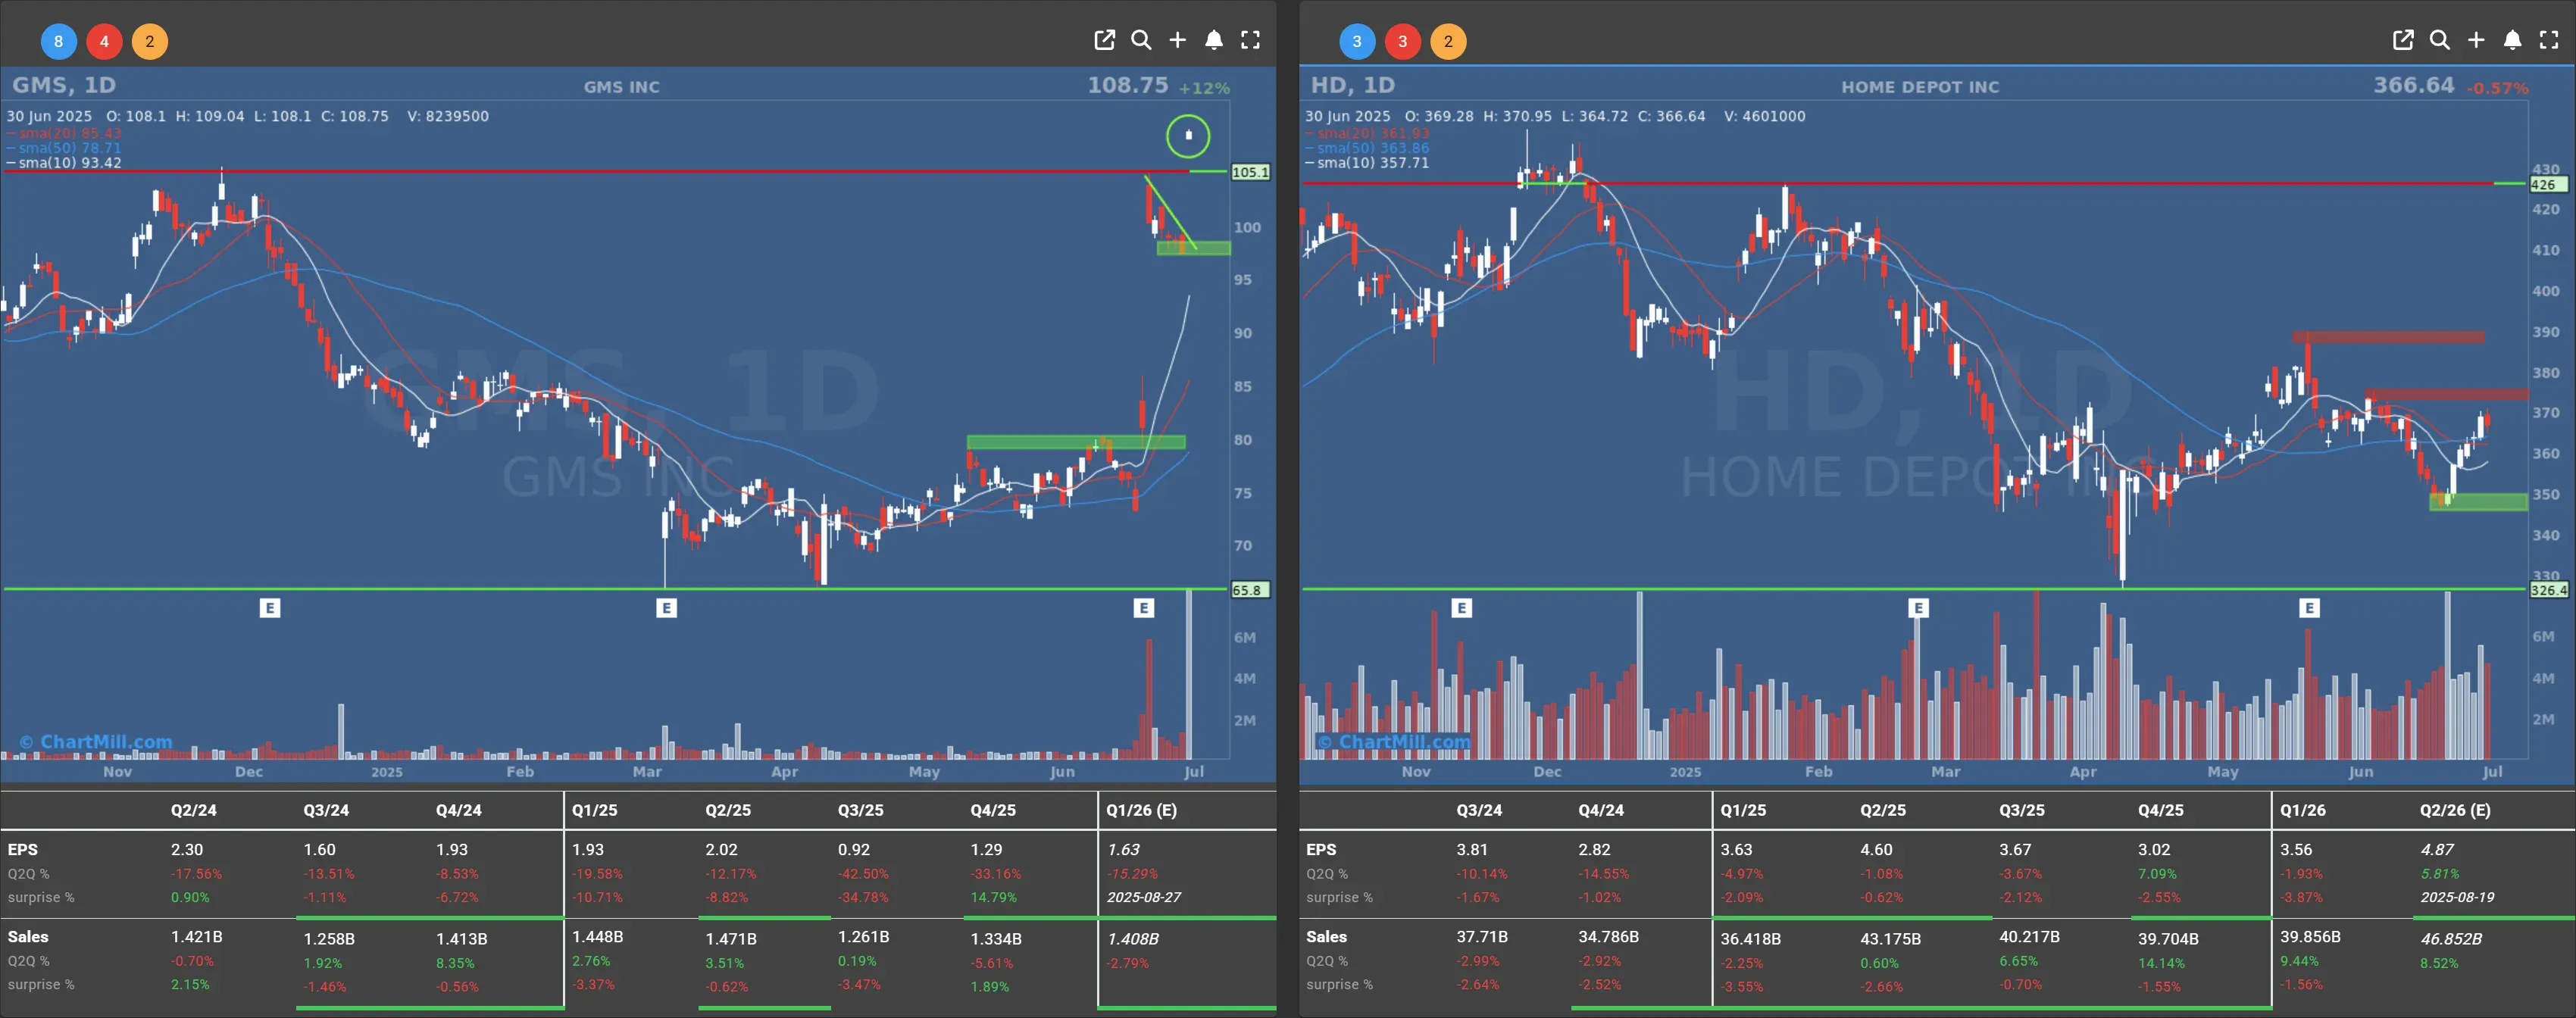Screen dimensions: 2576x1018
Task: Click the sma(20) 85.43 legend on GMS
Action: pyautogui.click(x=65, y=133)
